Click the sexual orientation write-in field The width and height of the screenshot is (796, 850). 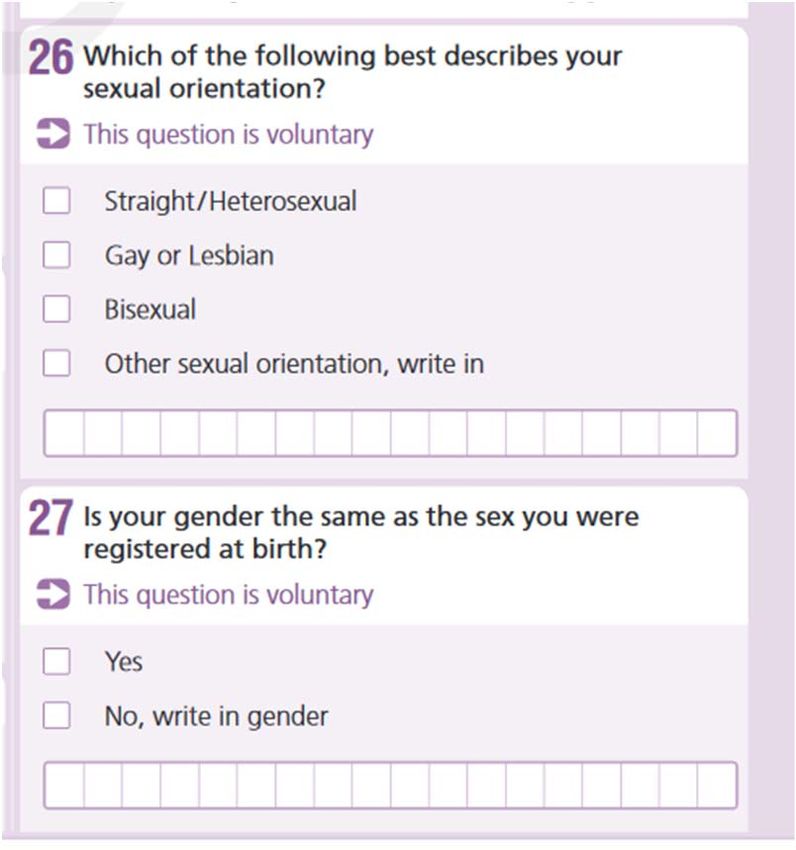coord(390,433)
